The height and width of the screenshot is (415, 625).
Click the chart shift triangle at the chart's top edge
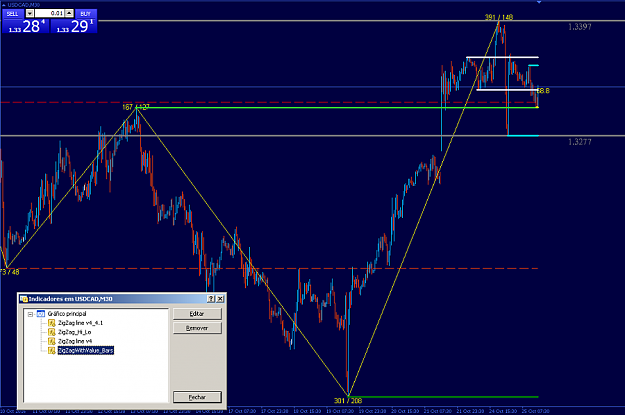click(x=539, y=2)
